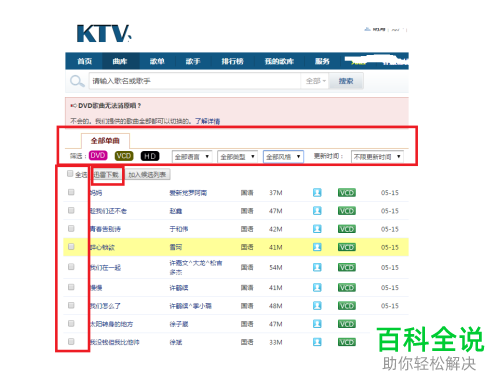Open the 排行榜 rankings menu
This screenshot has width=500, height=384.
point(233,61)
